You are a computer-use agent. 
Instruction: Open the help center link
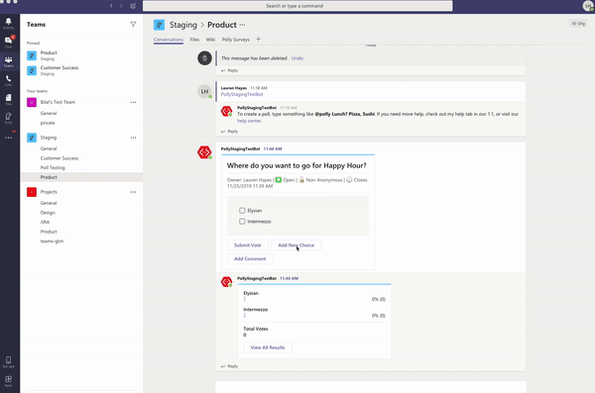[x=249, y=121]
